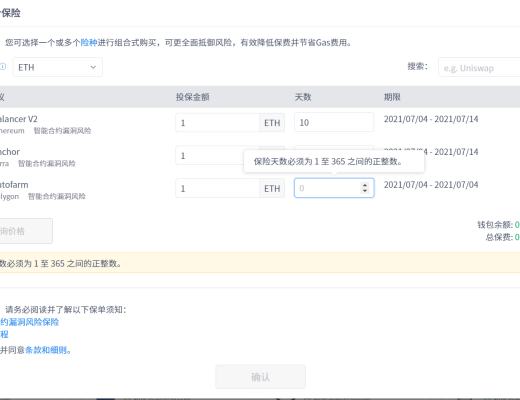Edit days field for Balancer V2
This screenshot has width=520, height=400.
[x=334, y=122]
